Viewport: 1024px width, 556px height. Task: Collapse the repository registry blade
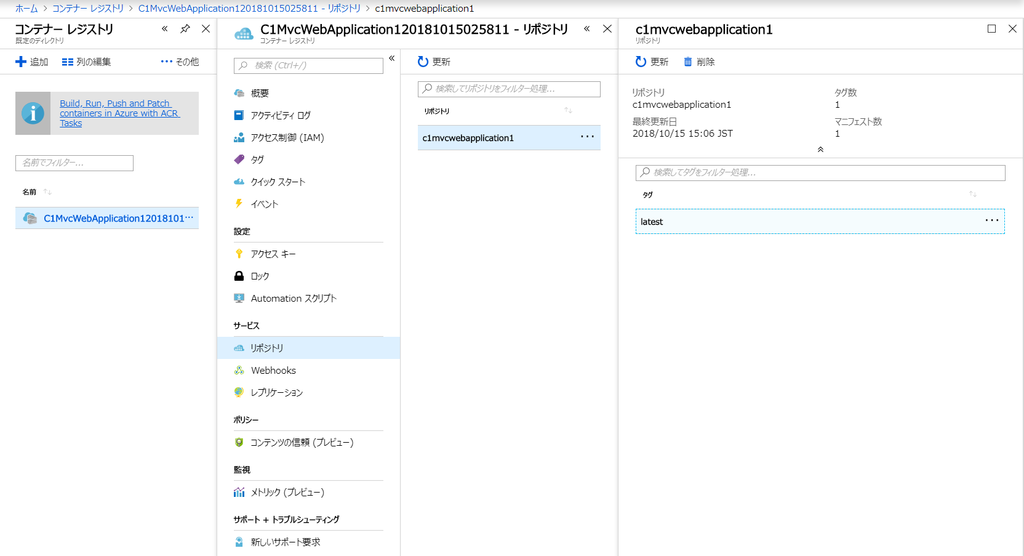[587, 29]
